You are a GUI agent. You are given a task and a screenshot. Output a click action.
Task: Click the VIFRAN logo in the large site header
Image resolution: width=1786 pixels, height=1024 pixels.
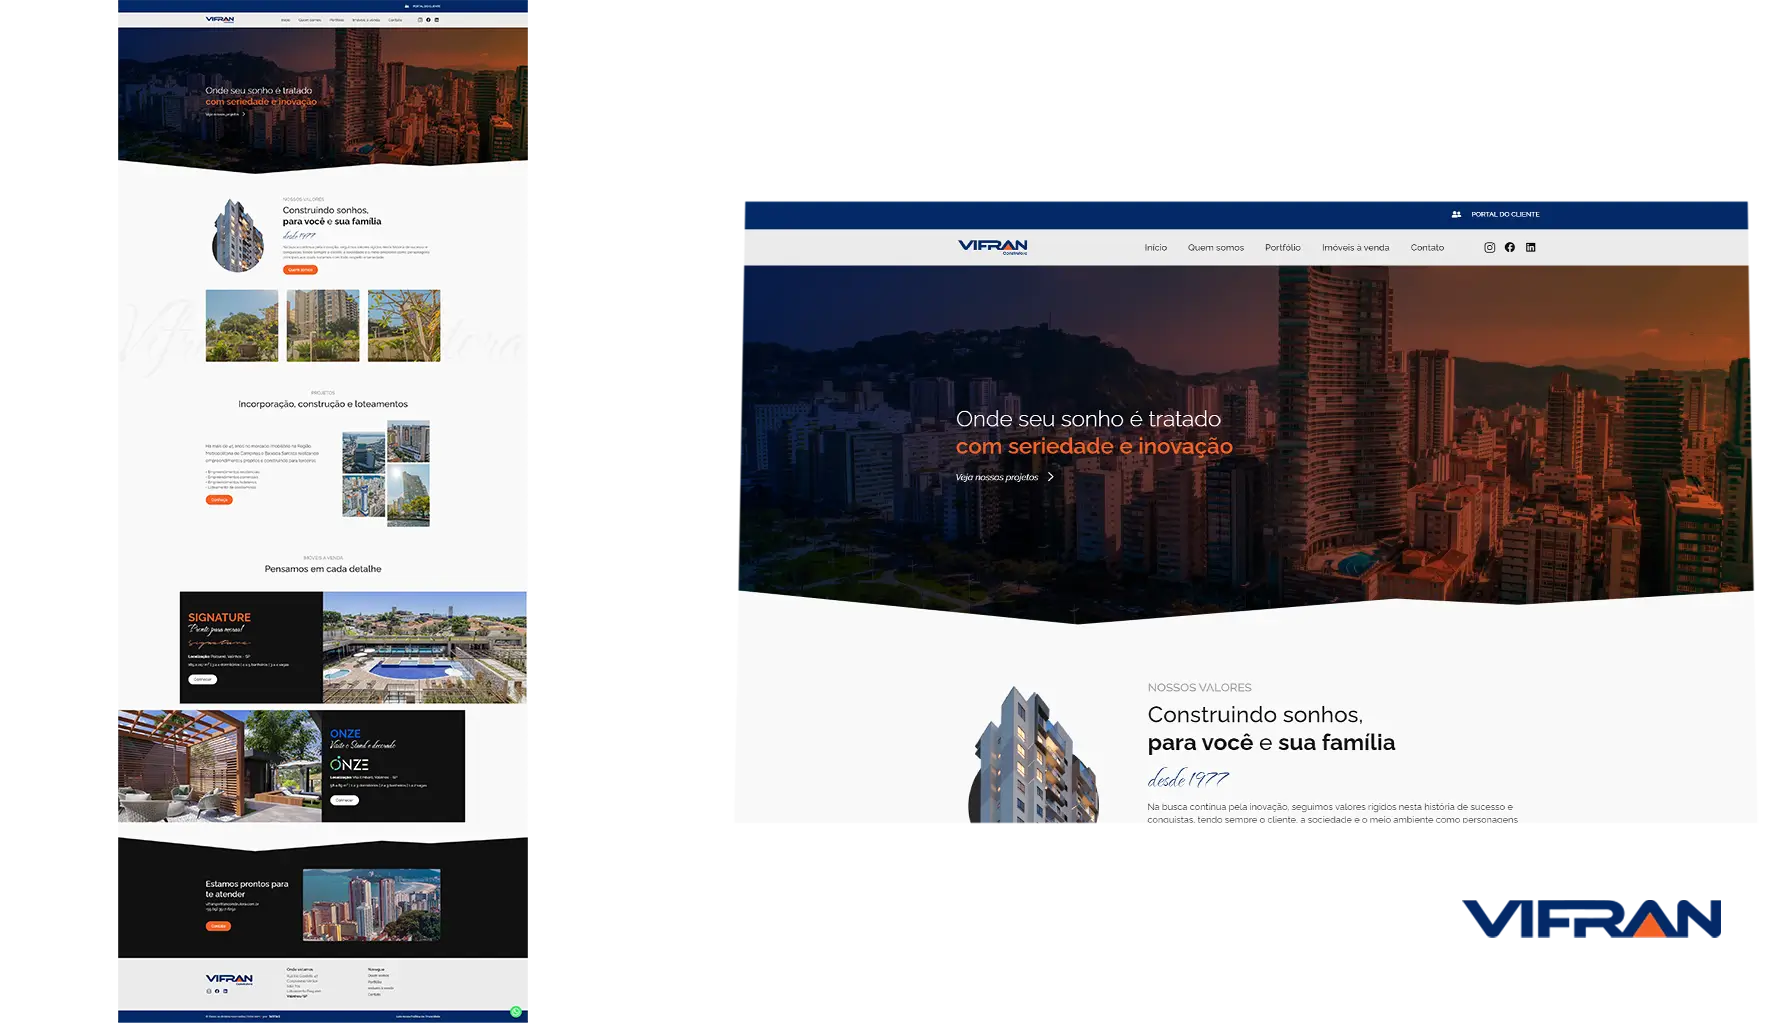click(x=992, y=246)
